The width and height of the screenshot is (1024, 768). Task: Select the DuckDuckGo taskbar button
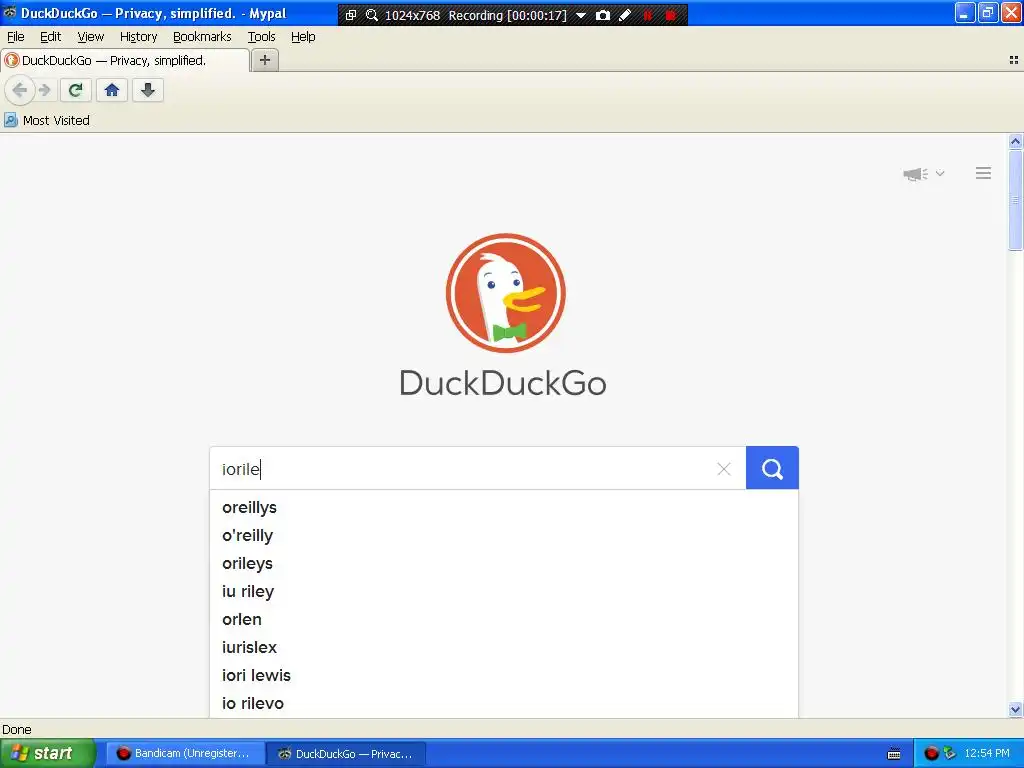(346, 754)
